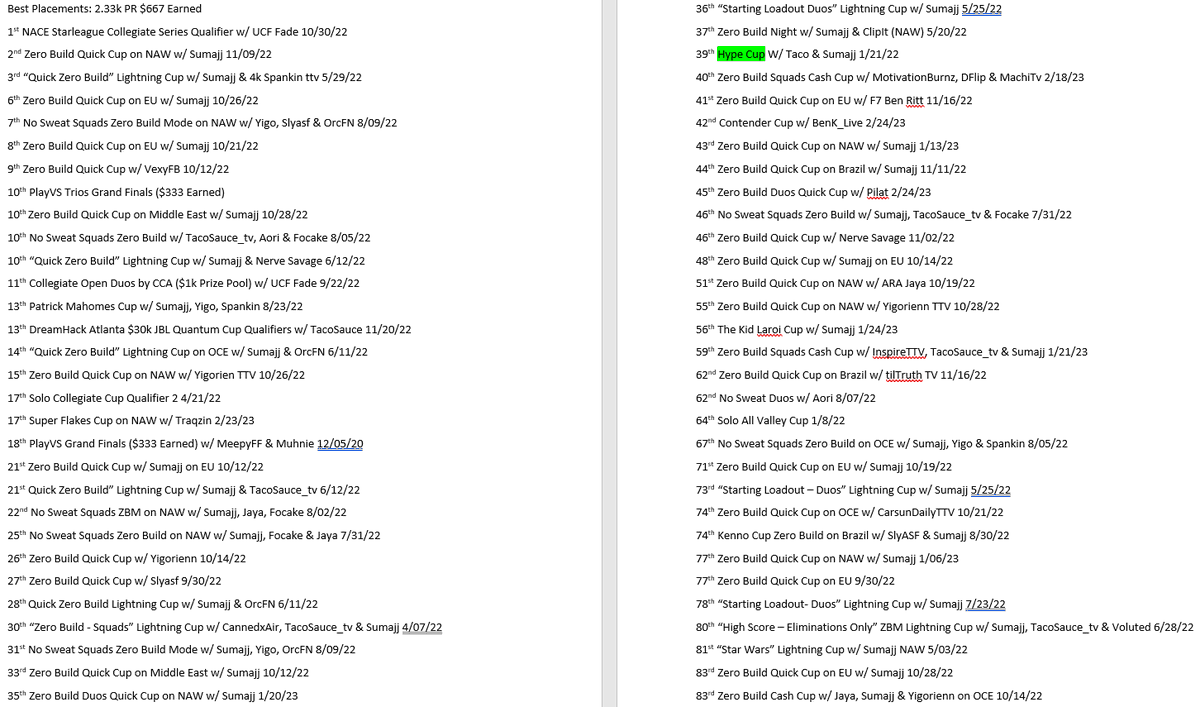1200x707 pixels.
Task: Click the '10th Zero Build Quick Cup on Middle East' line
Action: click(x=157, y=215)
